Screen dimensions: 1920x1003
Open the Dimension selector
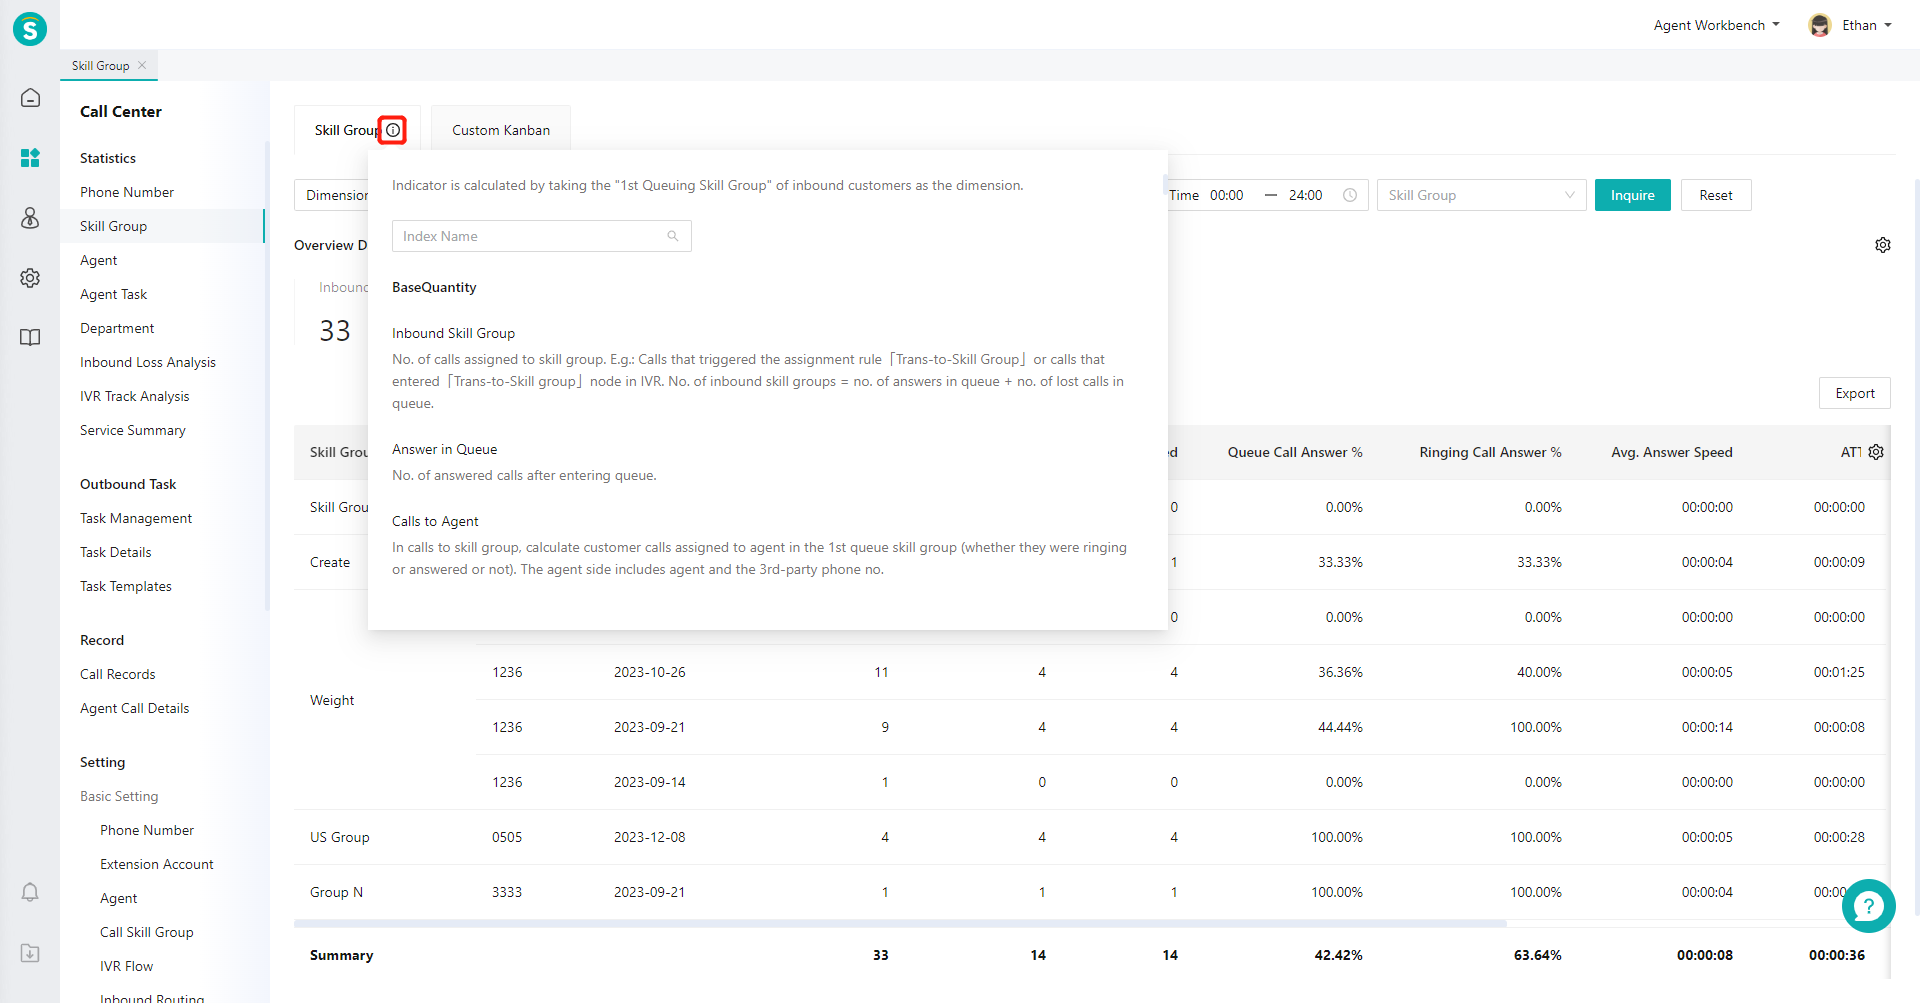pos(332,195)
